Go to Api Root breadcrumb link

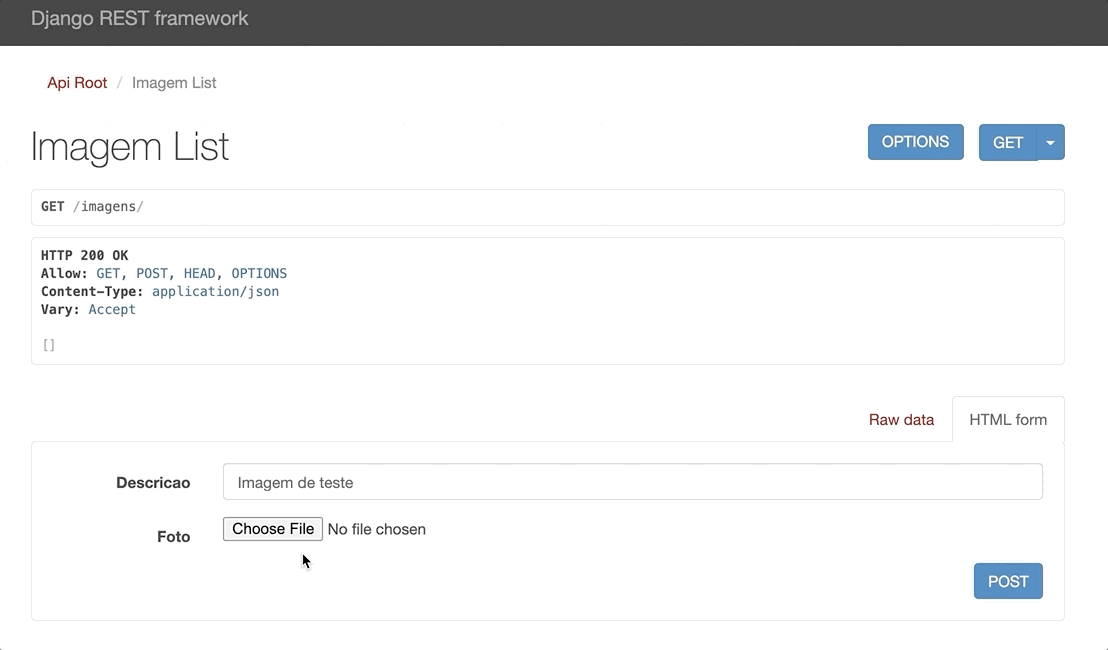[x=77, y=83]
